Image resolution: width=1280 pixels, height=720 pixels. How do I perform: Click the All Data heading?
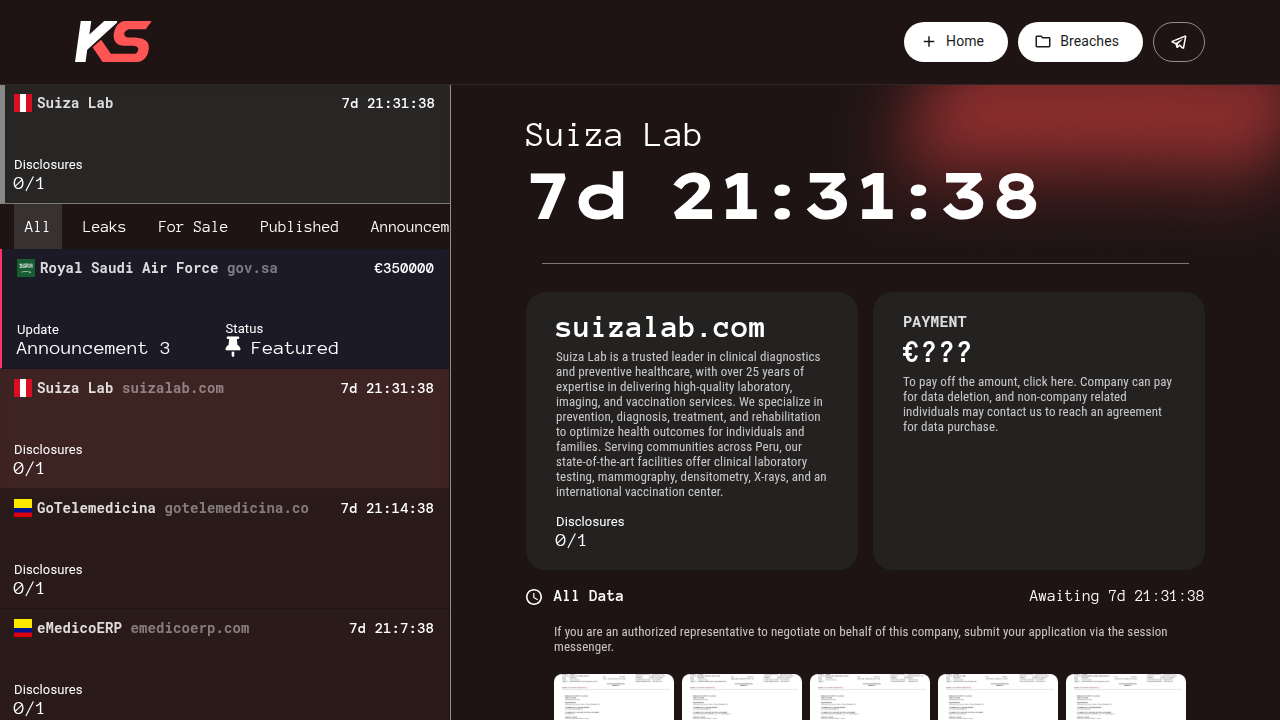point(588,596)
